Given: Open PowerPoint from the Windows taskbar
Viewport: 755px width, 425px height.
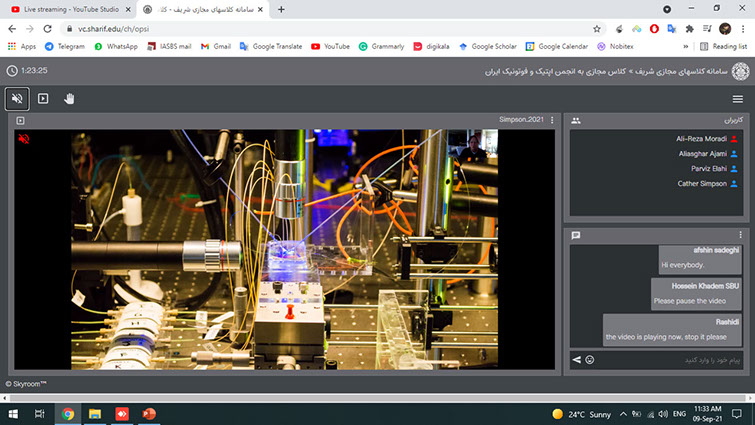Looking at the screenshot, I should pyautogui.click(x=150, y=413).
